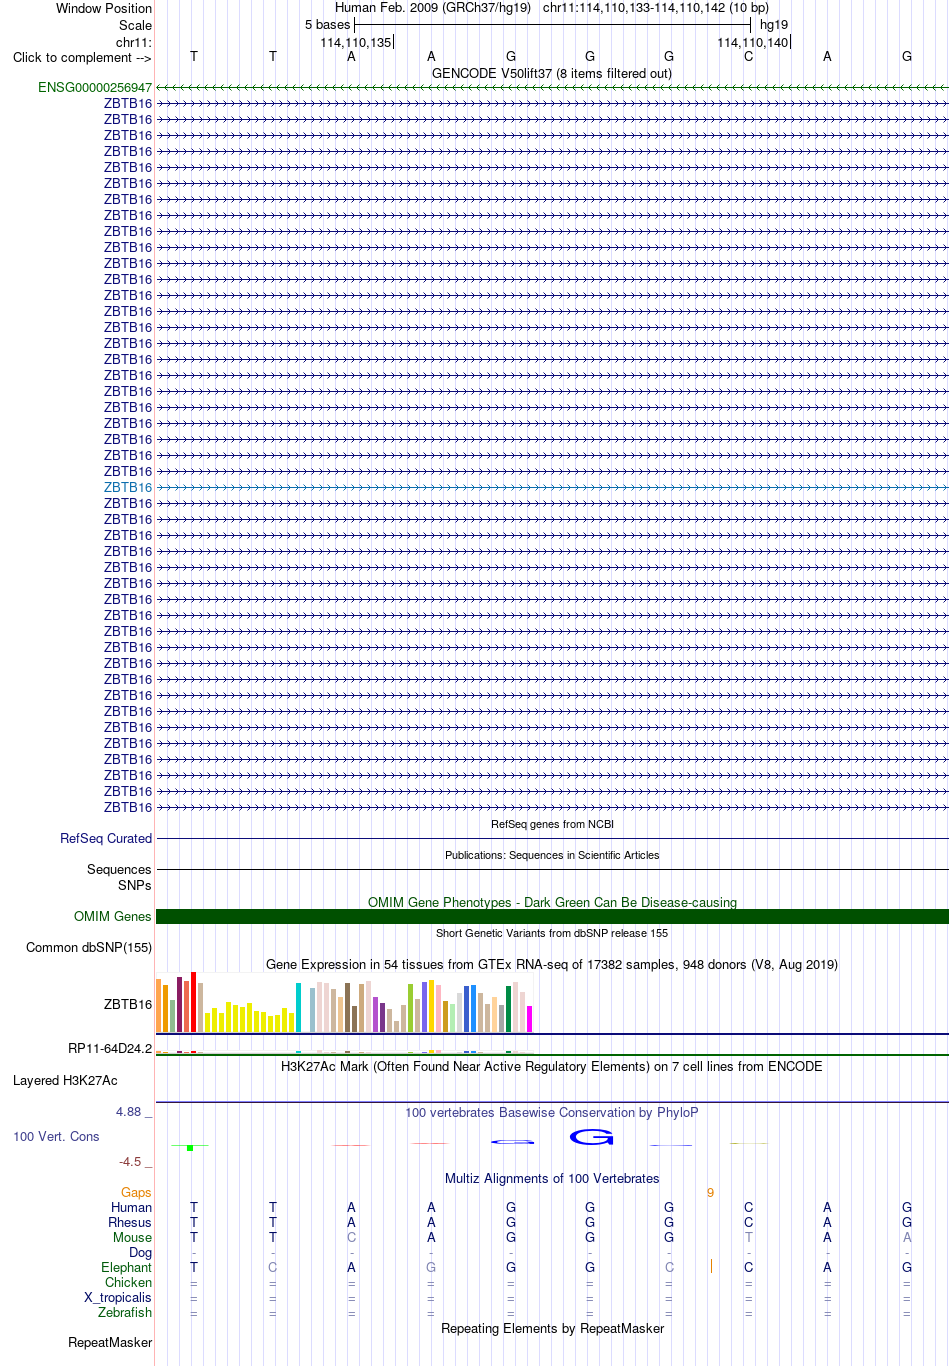This screenshot has width=950, height=1366.
Task: Click the hg19 assembly label on the ruler
Action: (774, 25)
